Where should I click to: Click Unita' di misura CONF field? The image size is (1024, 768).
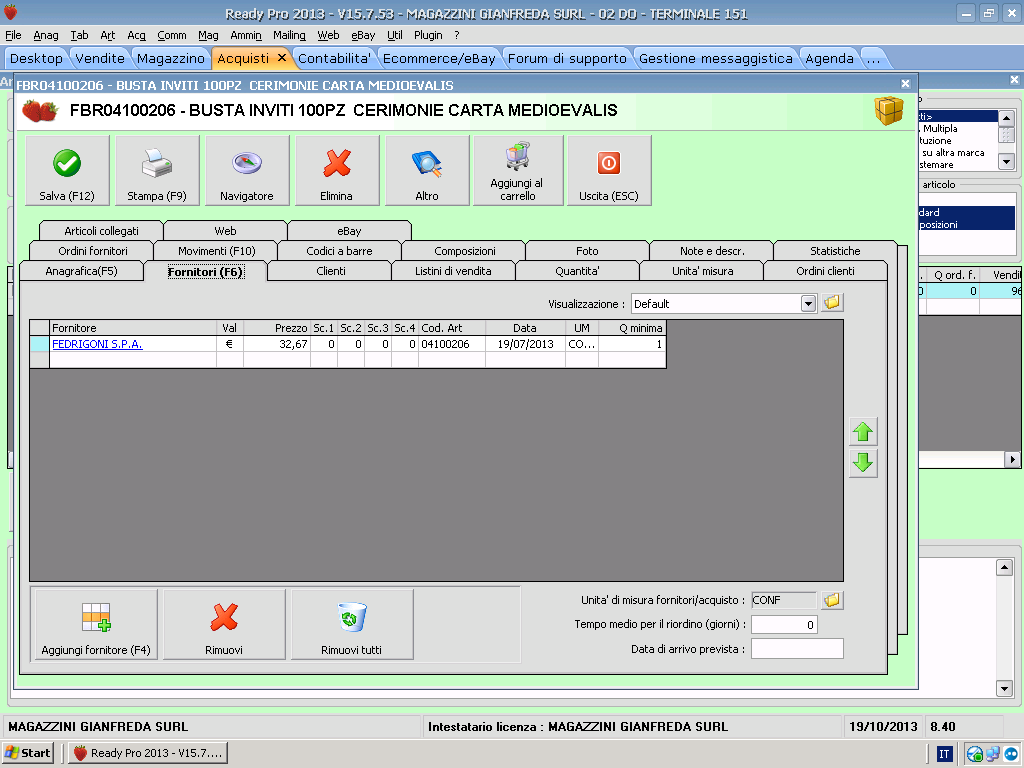point(784,600)
